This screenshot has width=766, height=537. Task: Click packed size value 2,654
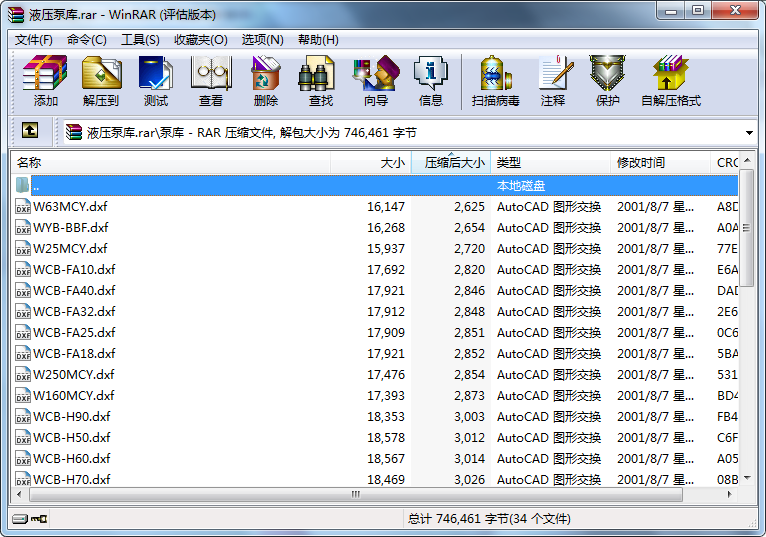tap(469, 228)
